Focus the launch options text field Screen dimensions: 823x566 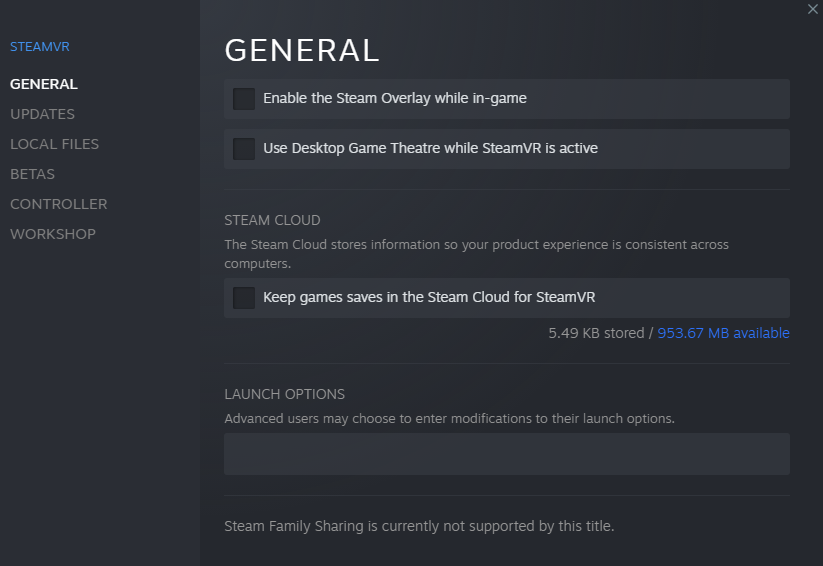click(x=507, y=454)
